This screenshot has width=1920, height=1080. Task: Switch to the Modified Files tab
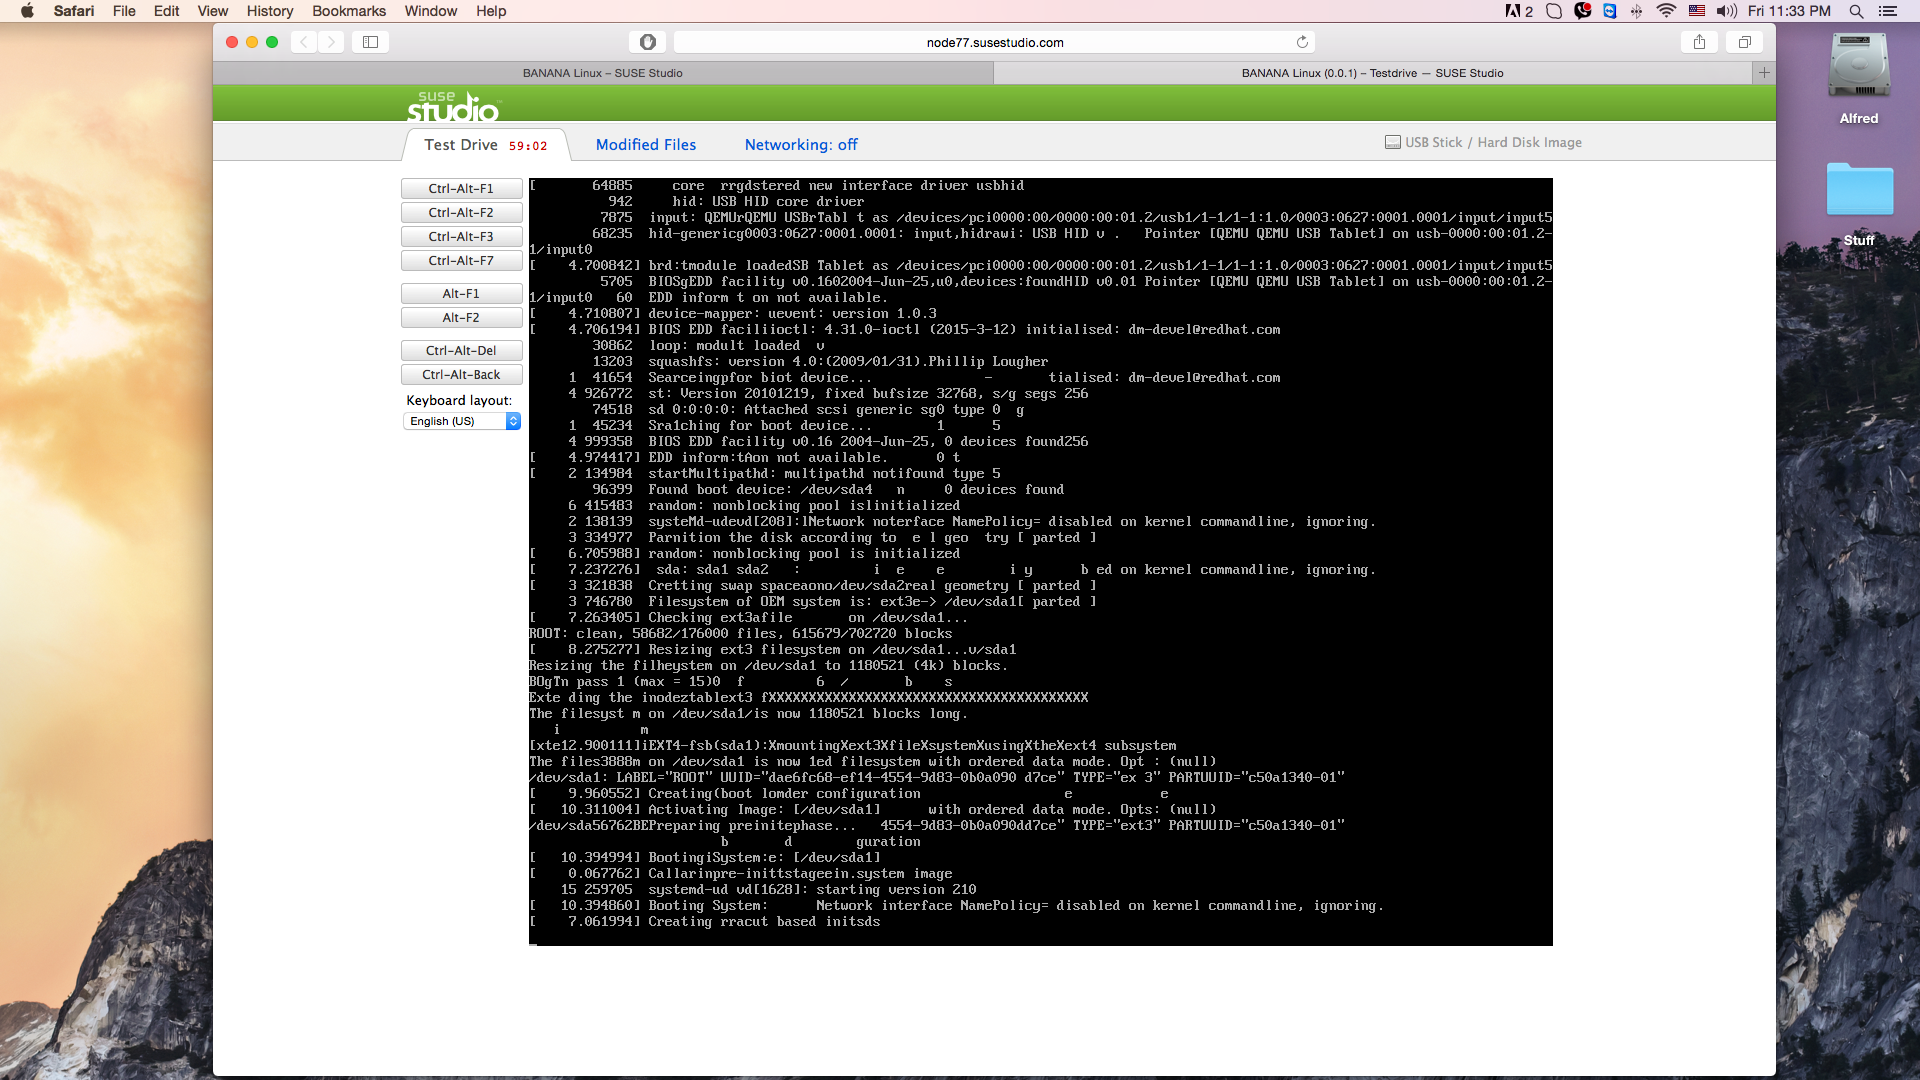click(645, 145)
